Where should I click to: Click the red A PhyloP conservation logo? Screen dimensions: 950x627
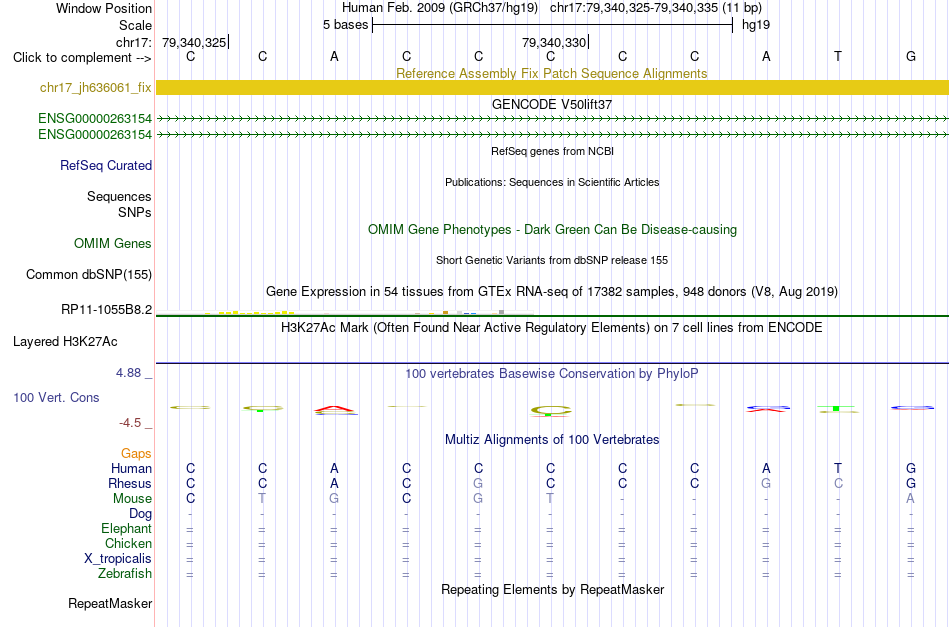click(x=335, y=410)
